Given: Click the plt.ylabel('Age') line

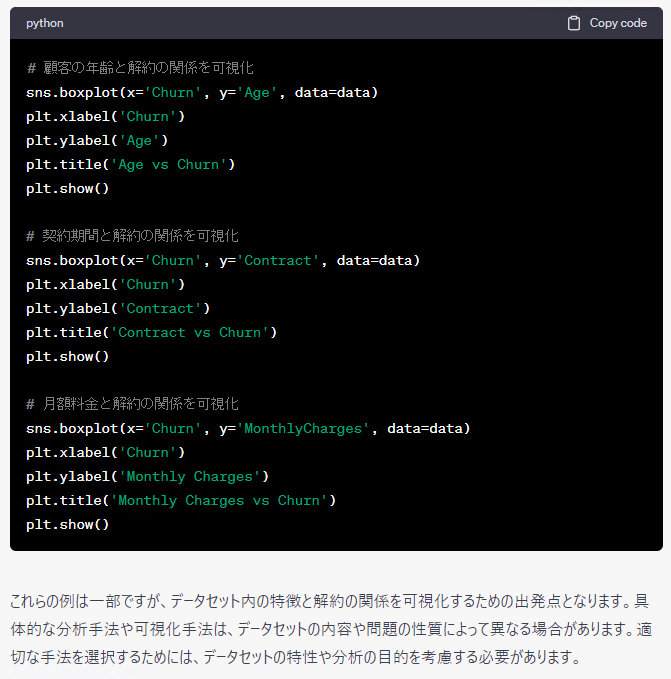Looking at the screenshot, I should tap(97, 140).
